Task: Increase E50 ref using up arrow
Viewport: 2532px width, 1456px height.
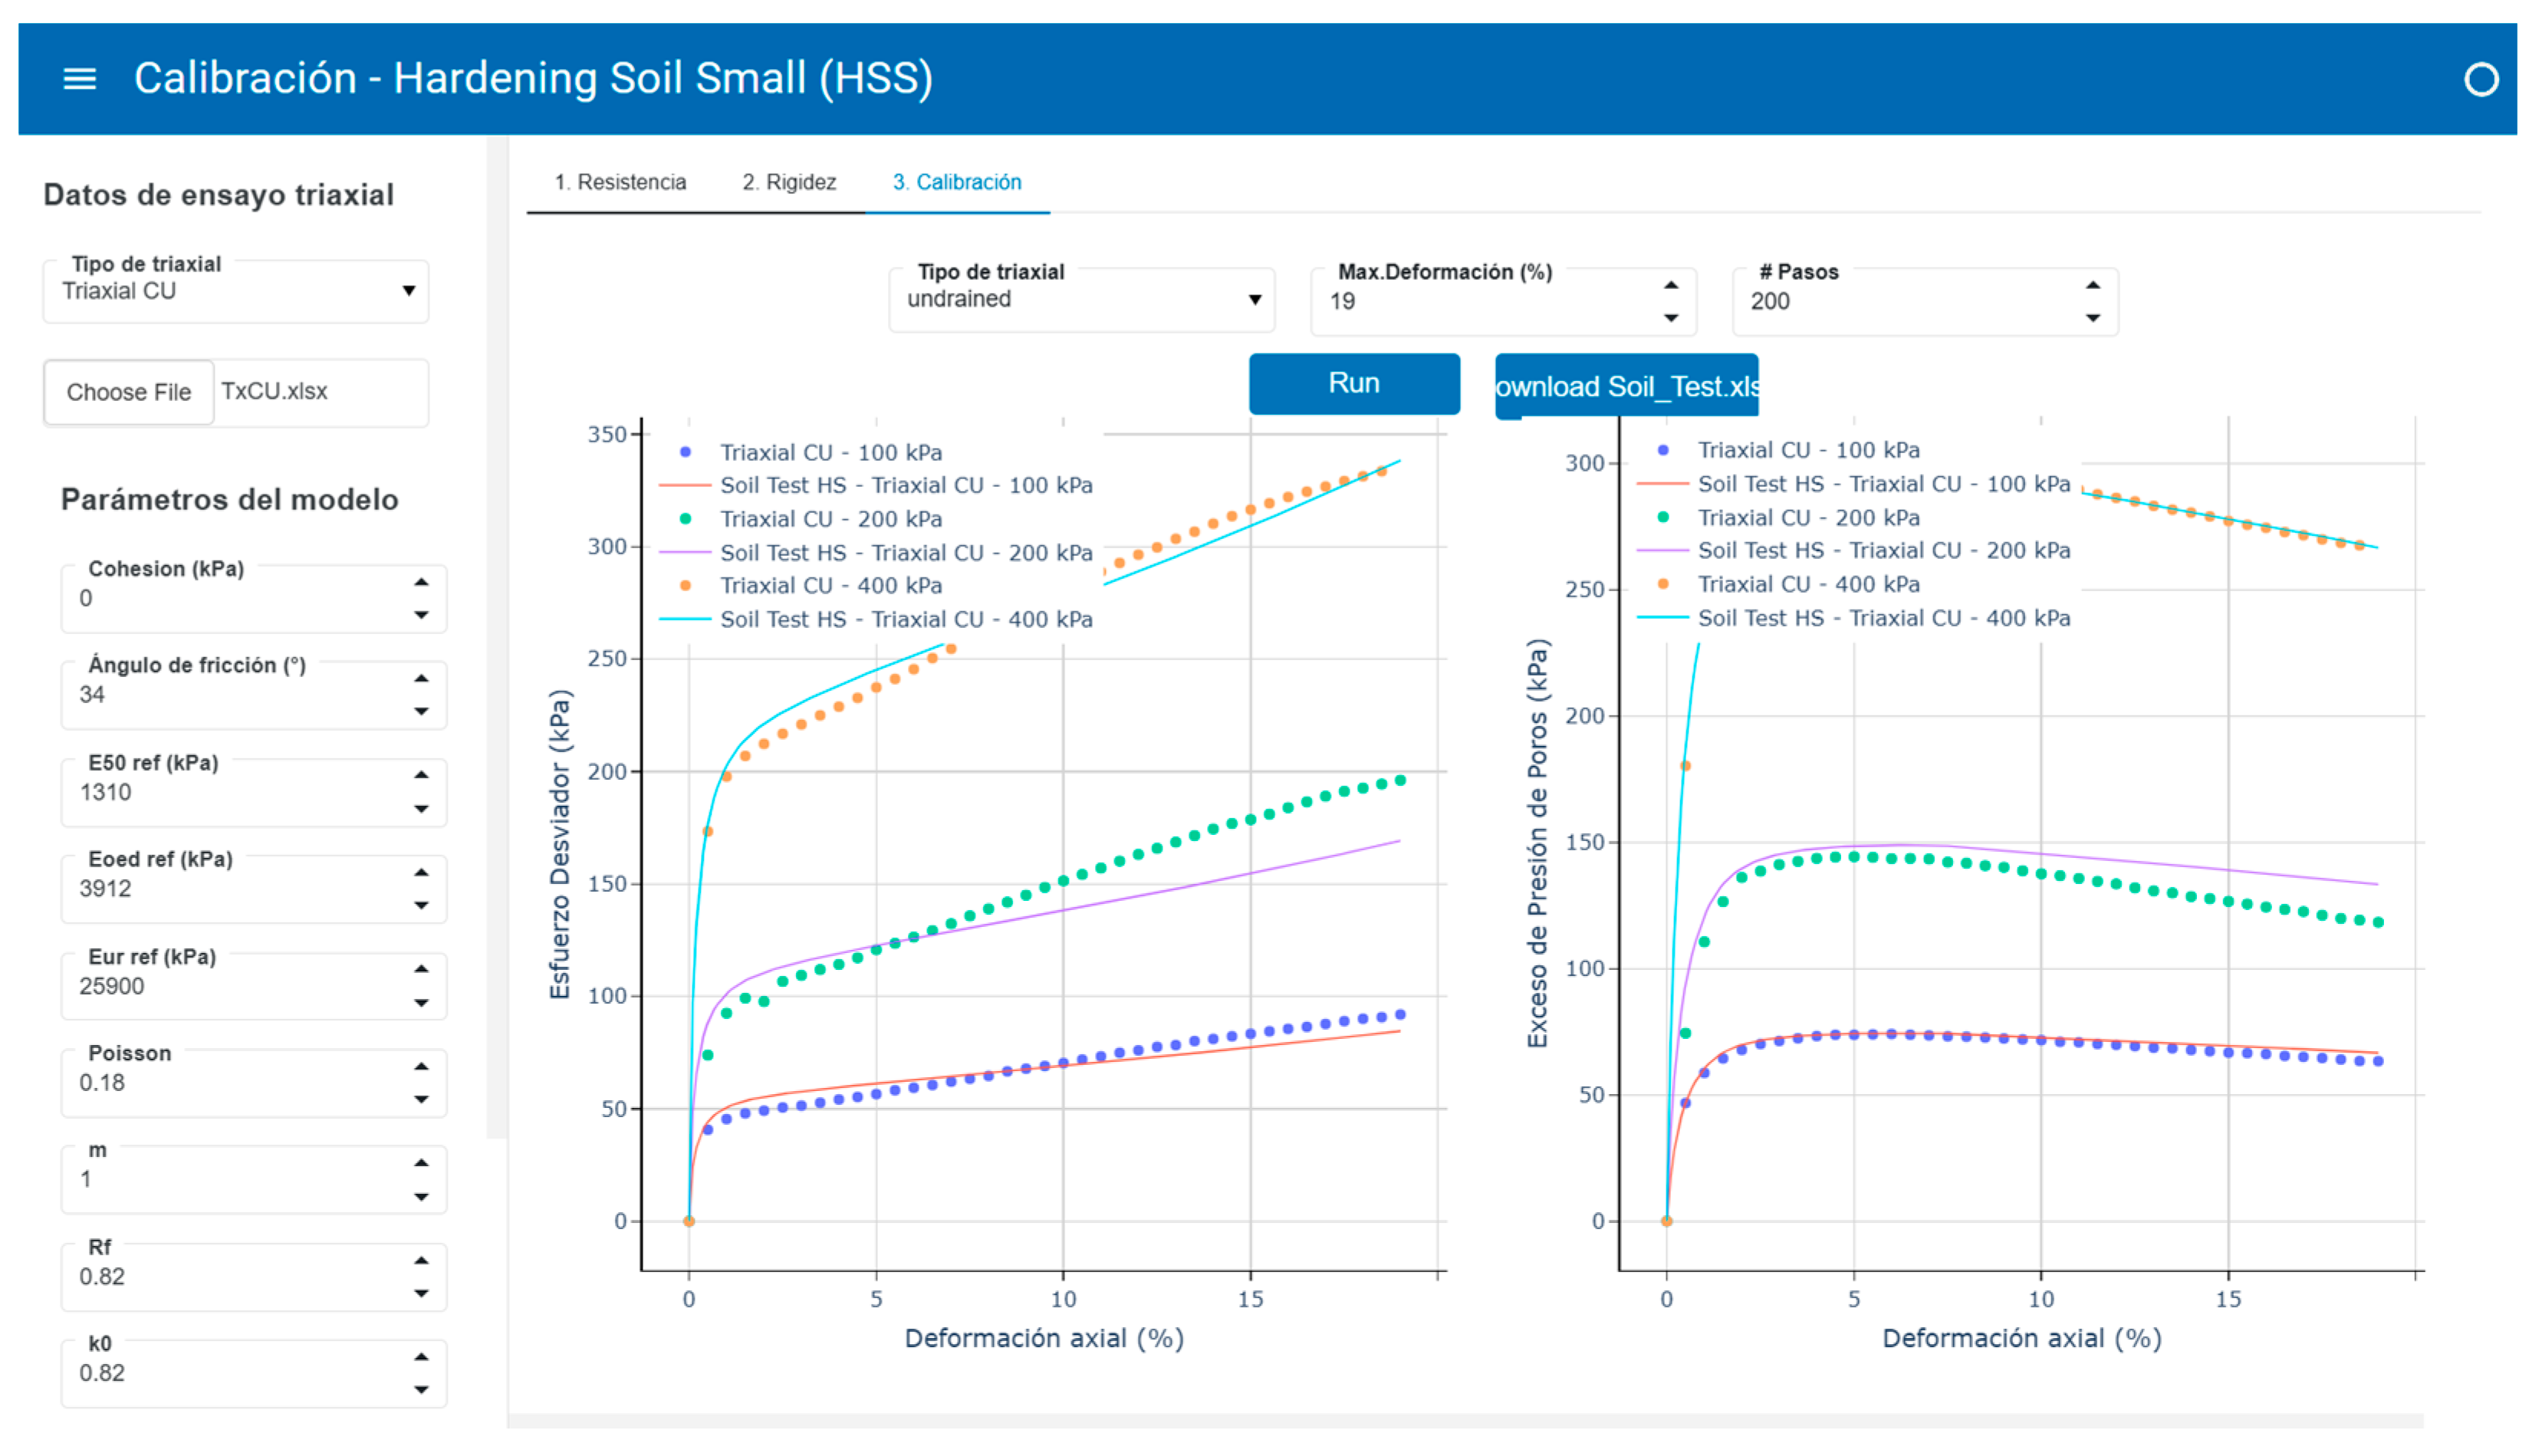Action: pos(421,775)
